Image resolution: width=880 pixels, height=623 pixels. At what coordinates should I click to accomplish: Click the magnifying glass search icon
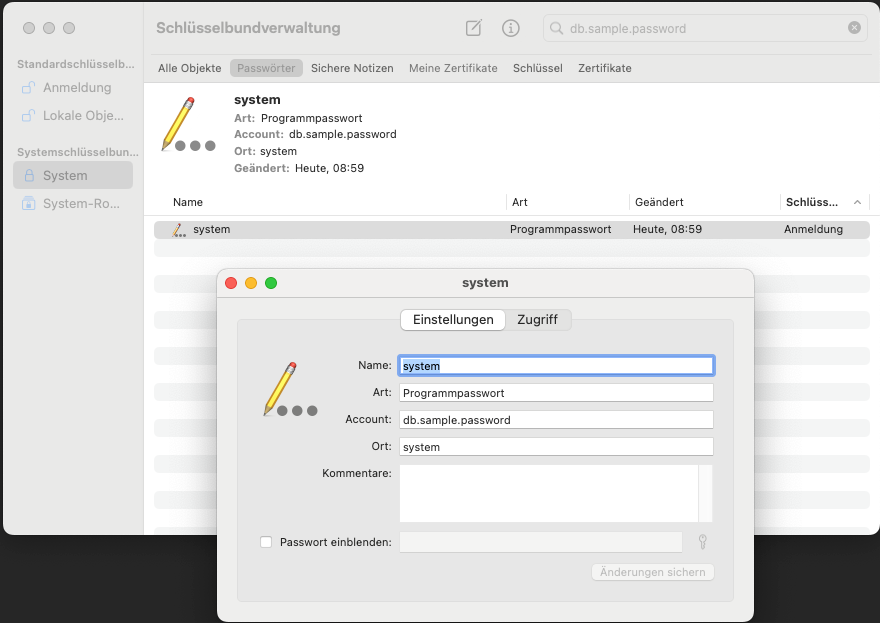pos(557,28)
